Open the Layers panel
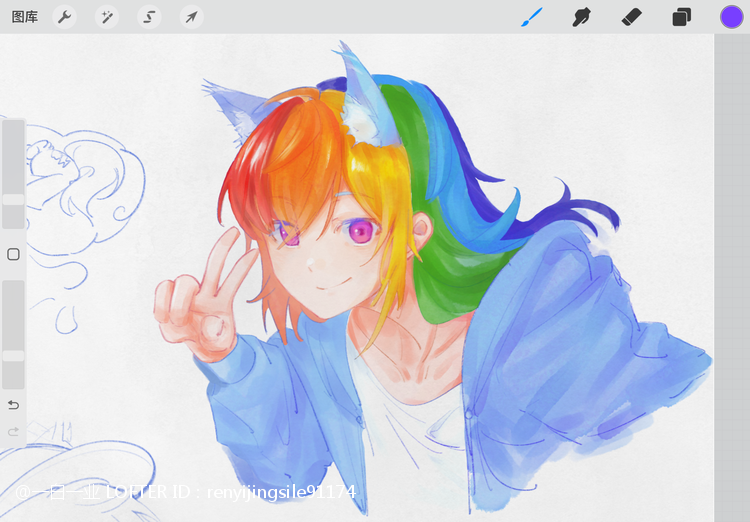The height and width of the screenshot is (522, 750). click(x=681, y=17)
